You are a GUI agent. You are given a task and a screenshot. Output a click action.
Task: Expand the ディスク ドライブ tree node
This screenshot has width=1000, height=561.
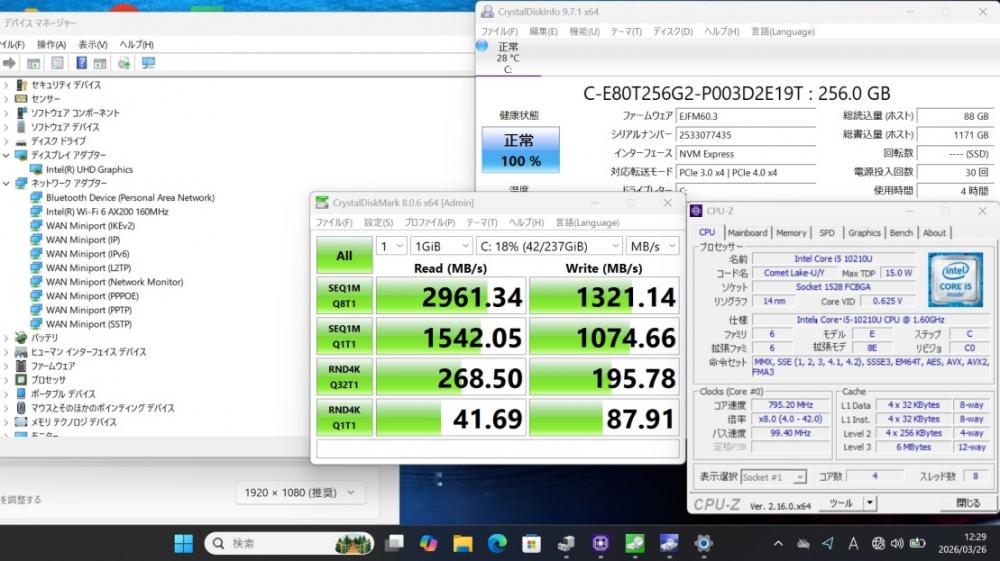pyautogui.click(x=7, y=142)
